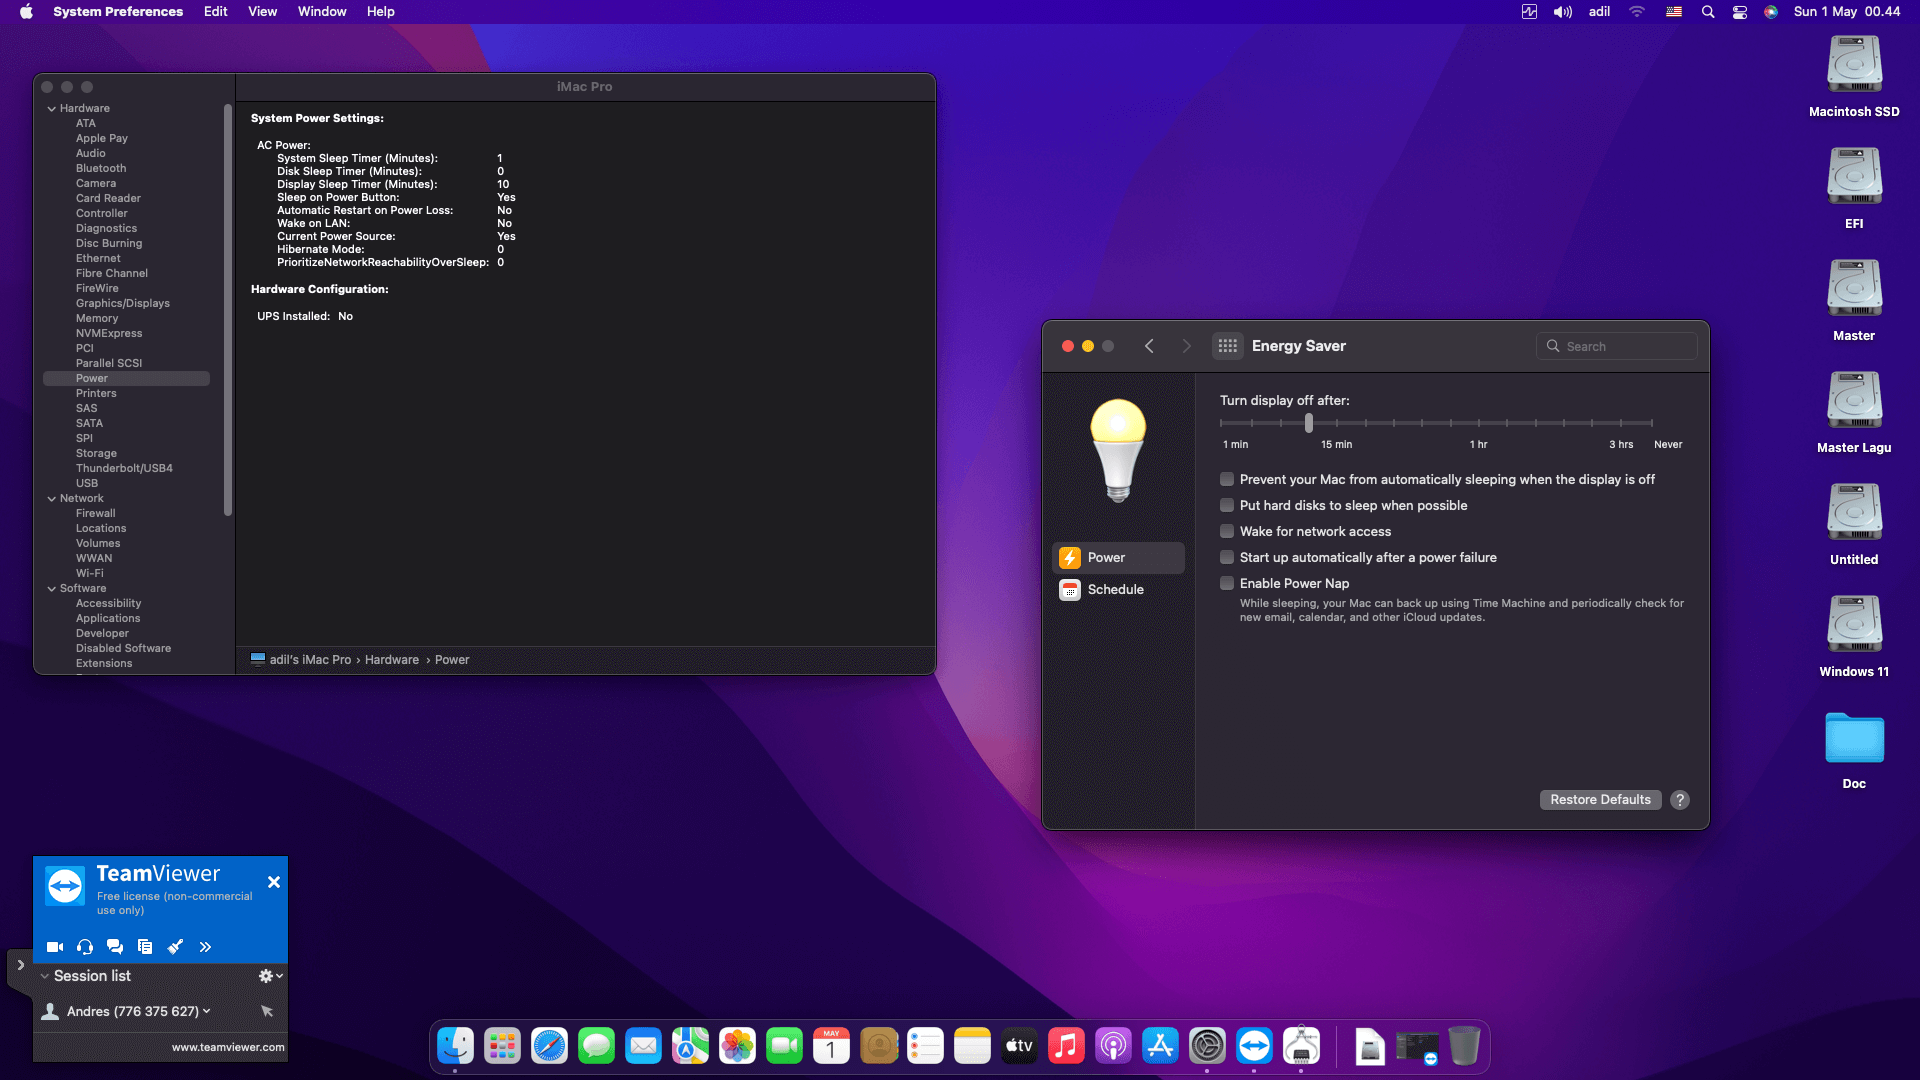Open FaceTime from the Dock
This screenshot has width=1920, height=1080.
click(x=784, y=1046)
